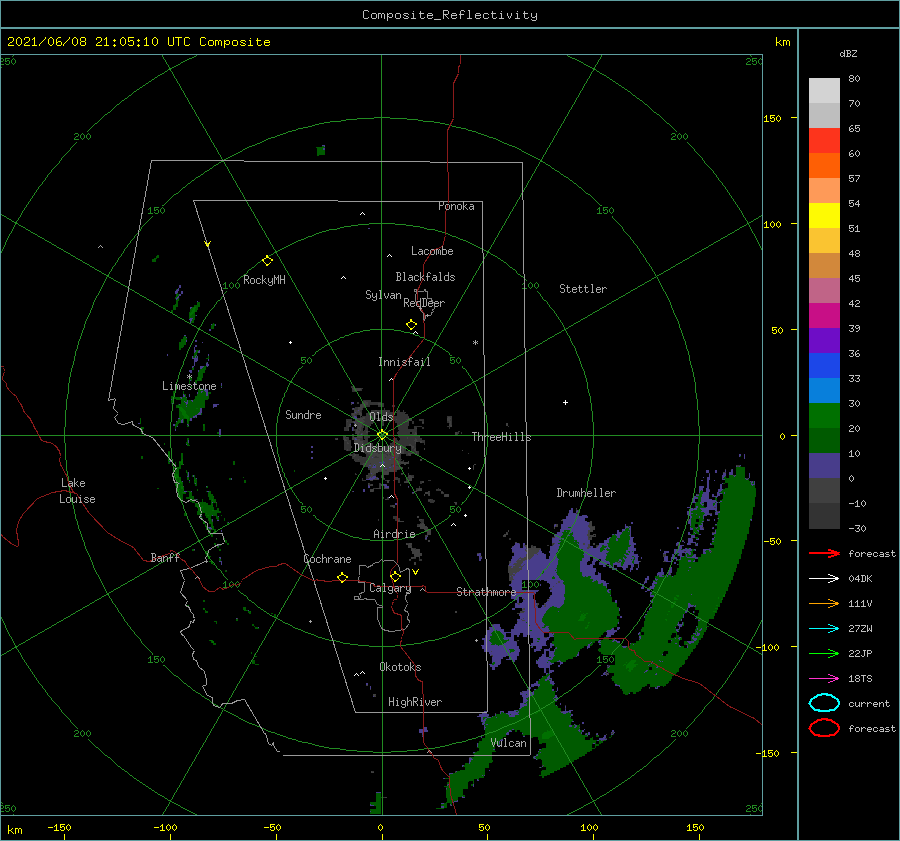The image size is (900, 841).
Task: Click the Okotoks label
Action: tap(400, 667)
